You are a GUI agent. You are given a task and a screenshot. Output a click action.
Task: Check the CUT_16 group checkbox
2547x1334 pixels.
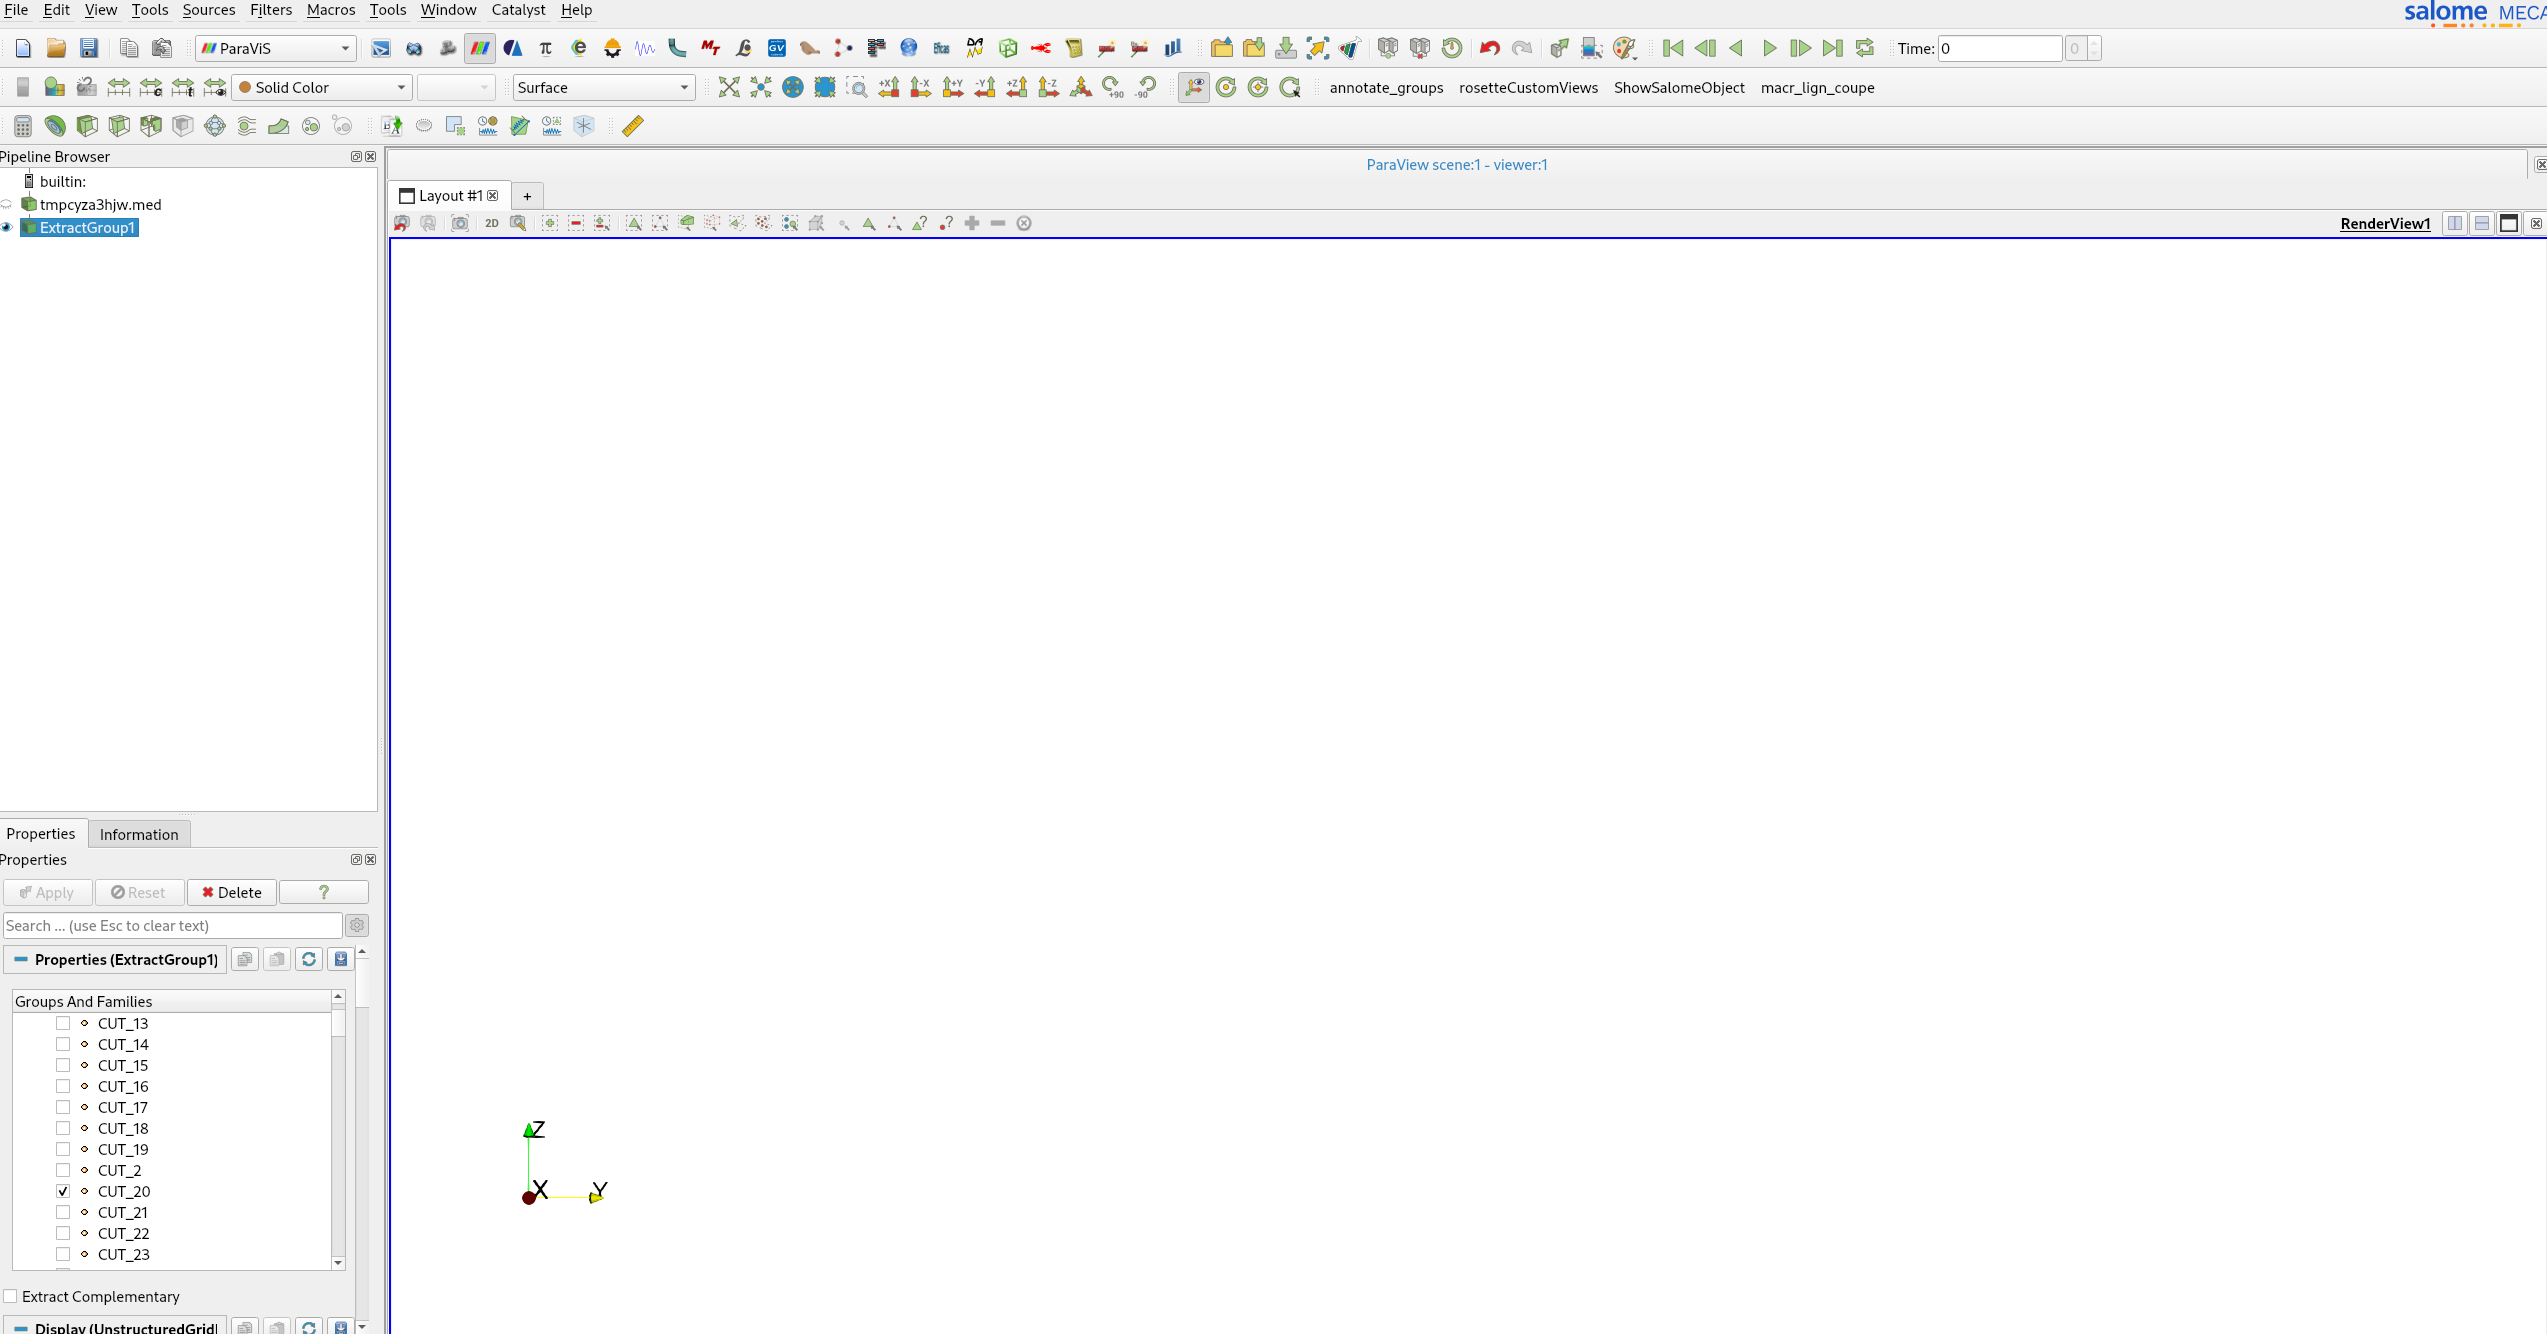pos(63,1086)
